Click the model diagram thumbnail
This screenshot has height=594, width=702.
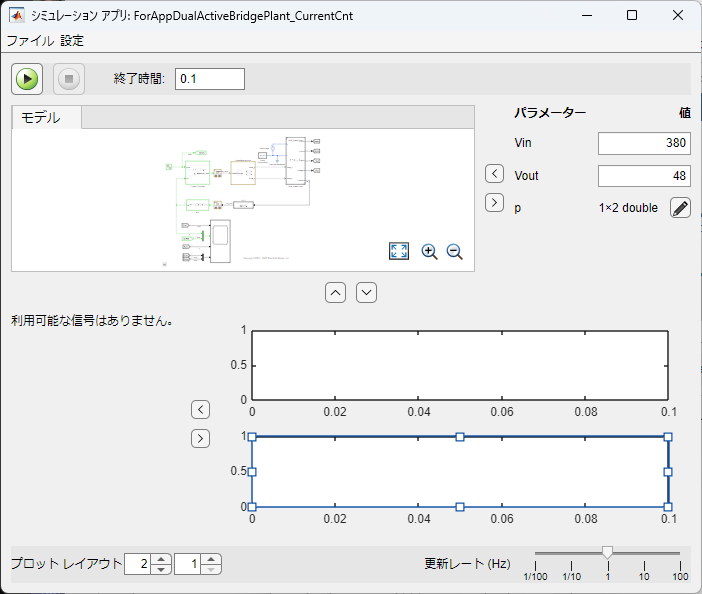tap(243, 200)
